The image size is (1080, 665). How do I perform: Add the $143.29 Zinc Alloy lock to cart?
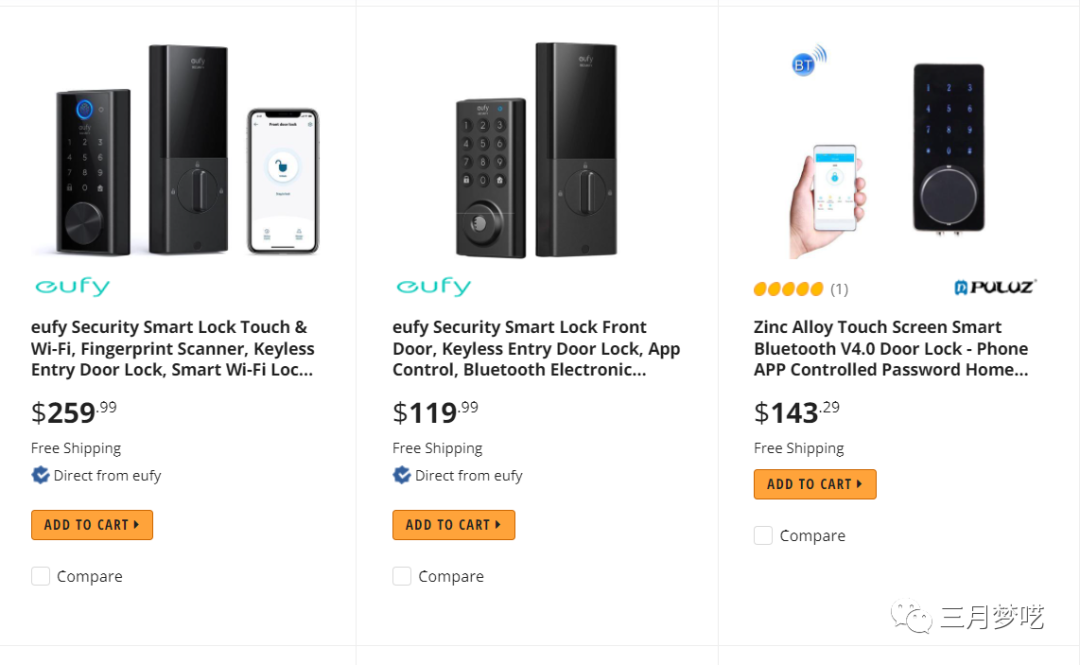pyautogui.click(x=814, y=484)
